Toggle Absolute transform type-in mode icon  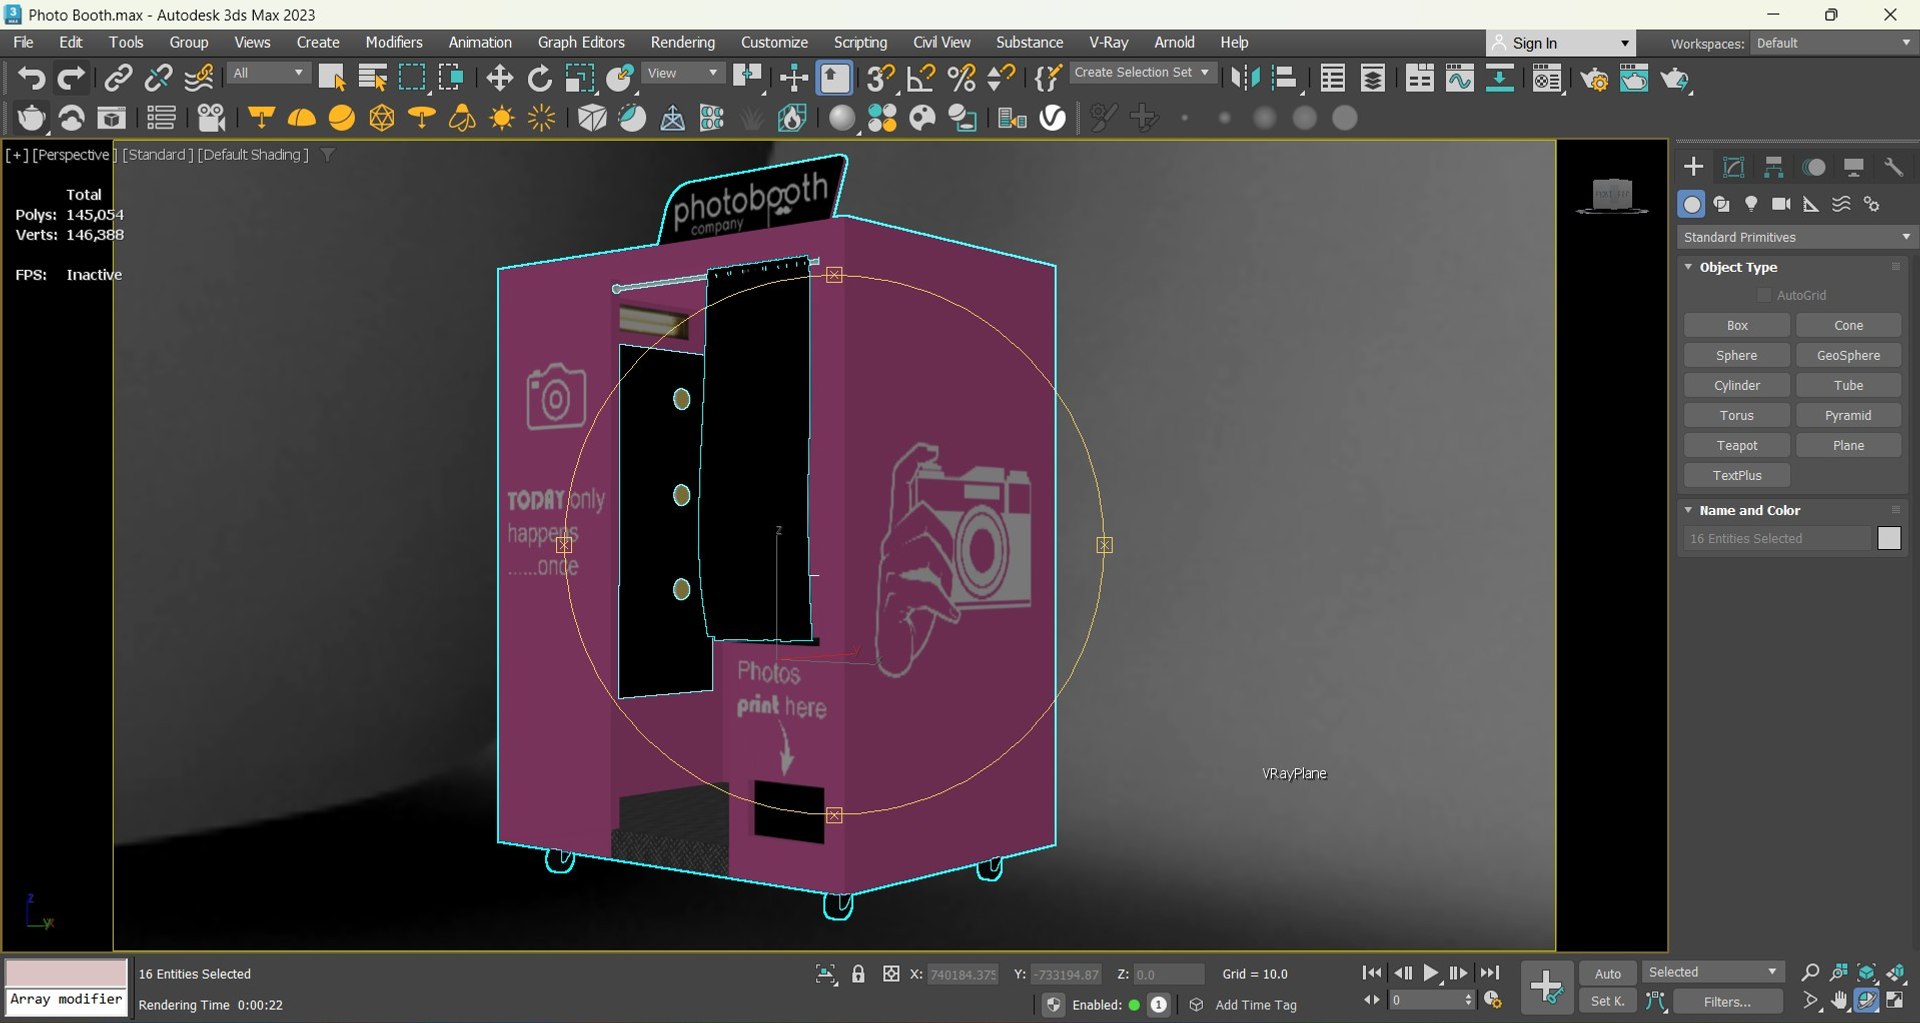(891, 973)
